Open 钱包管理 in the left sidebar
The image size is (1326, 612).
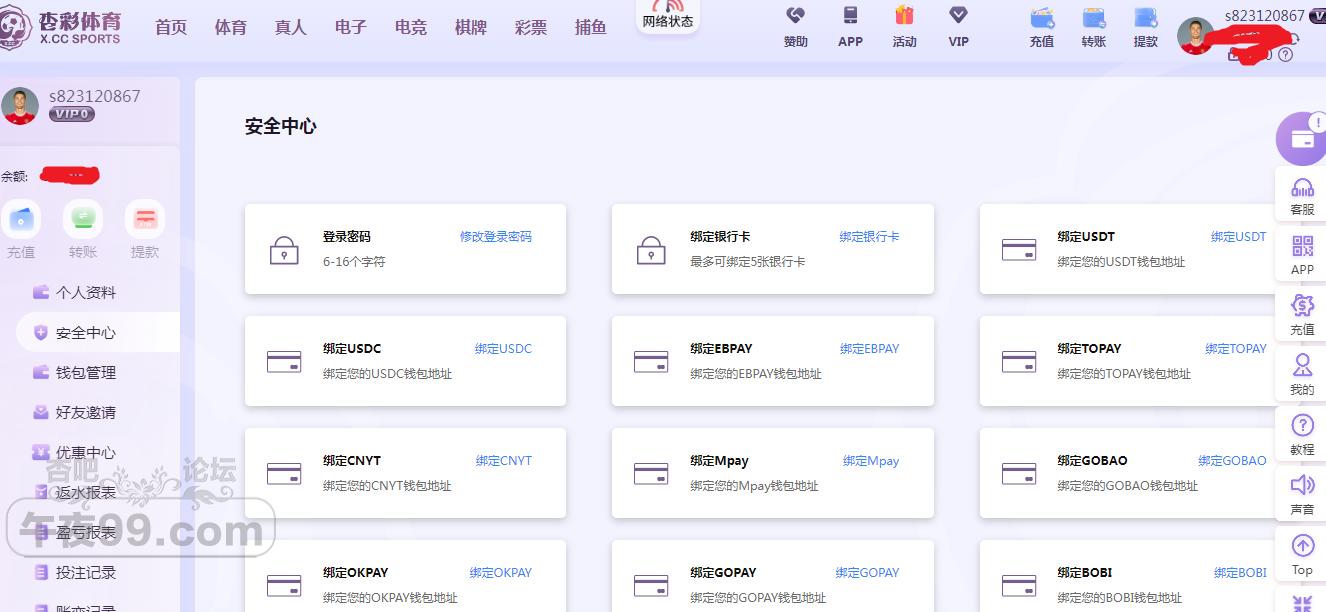(86, 373)
